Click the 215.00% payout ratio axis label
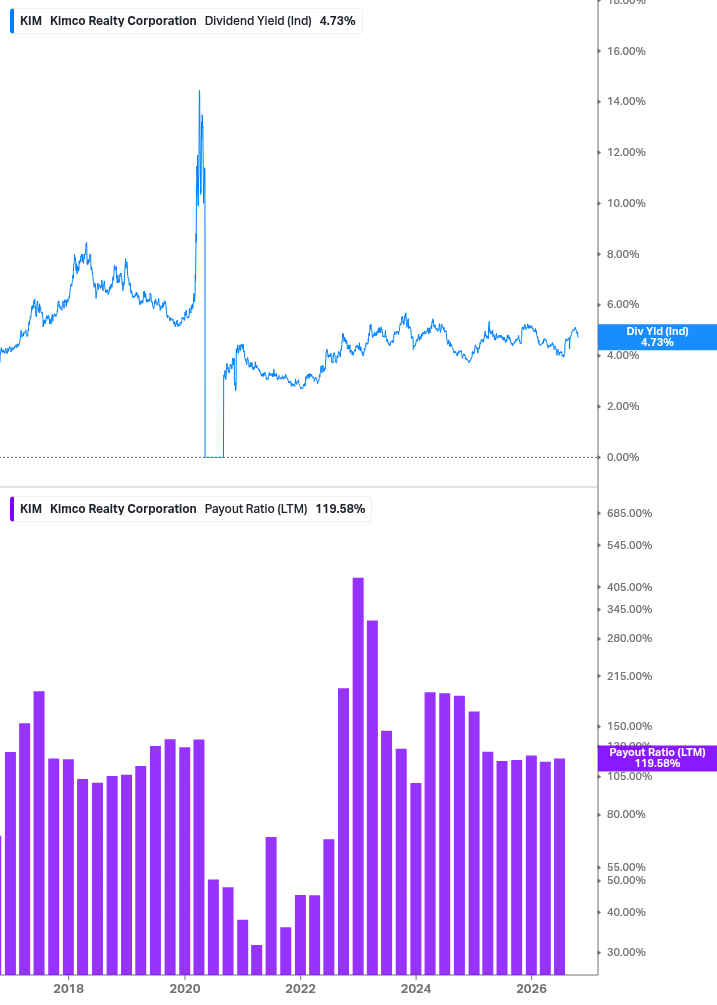The height and width of the screenshot is (1005, 717). [x=629, y=676]
